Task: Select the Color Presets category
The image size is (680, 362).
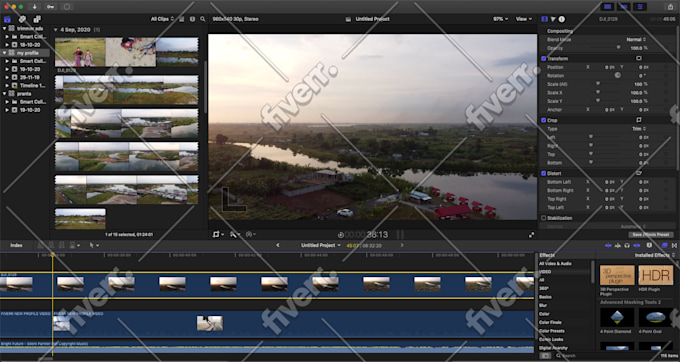Action: click(x=552, y=331)
